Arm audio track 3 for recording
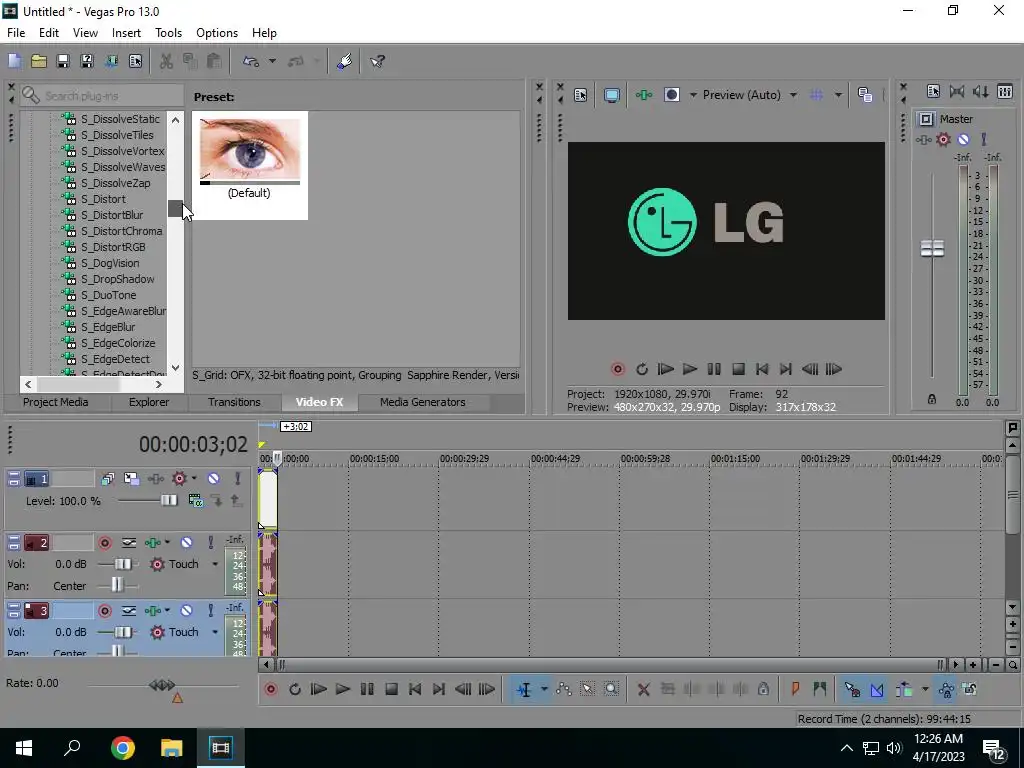 [x=104, y=611]
